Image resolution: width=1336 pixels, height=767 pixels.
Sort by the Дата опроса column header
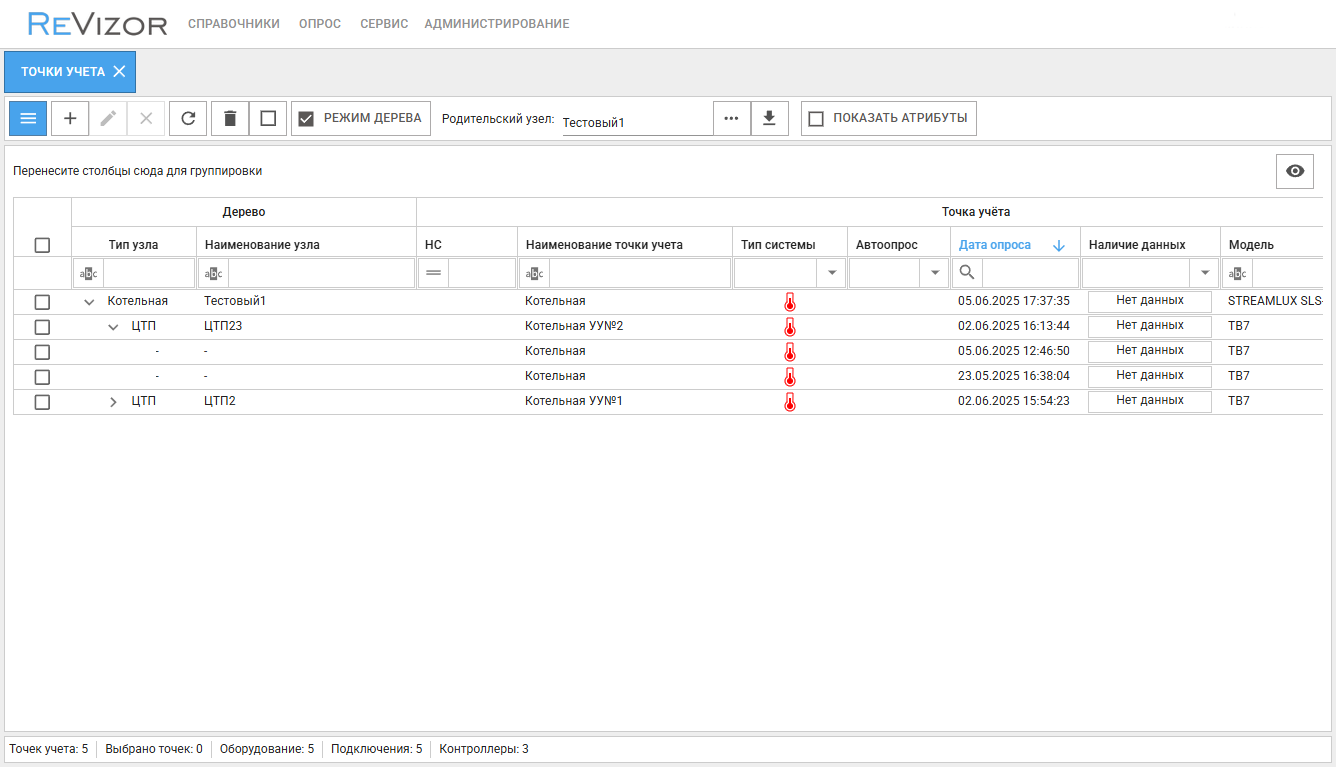[x=995, y=245]
